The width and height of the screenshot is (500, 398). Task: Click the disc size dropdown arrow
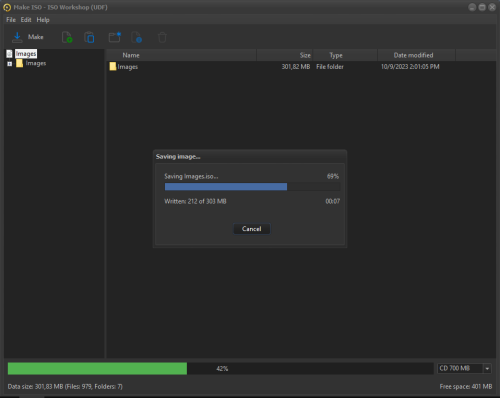coord(487,369)
